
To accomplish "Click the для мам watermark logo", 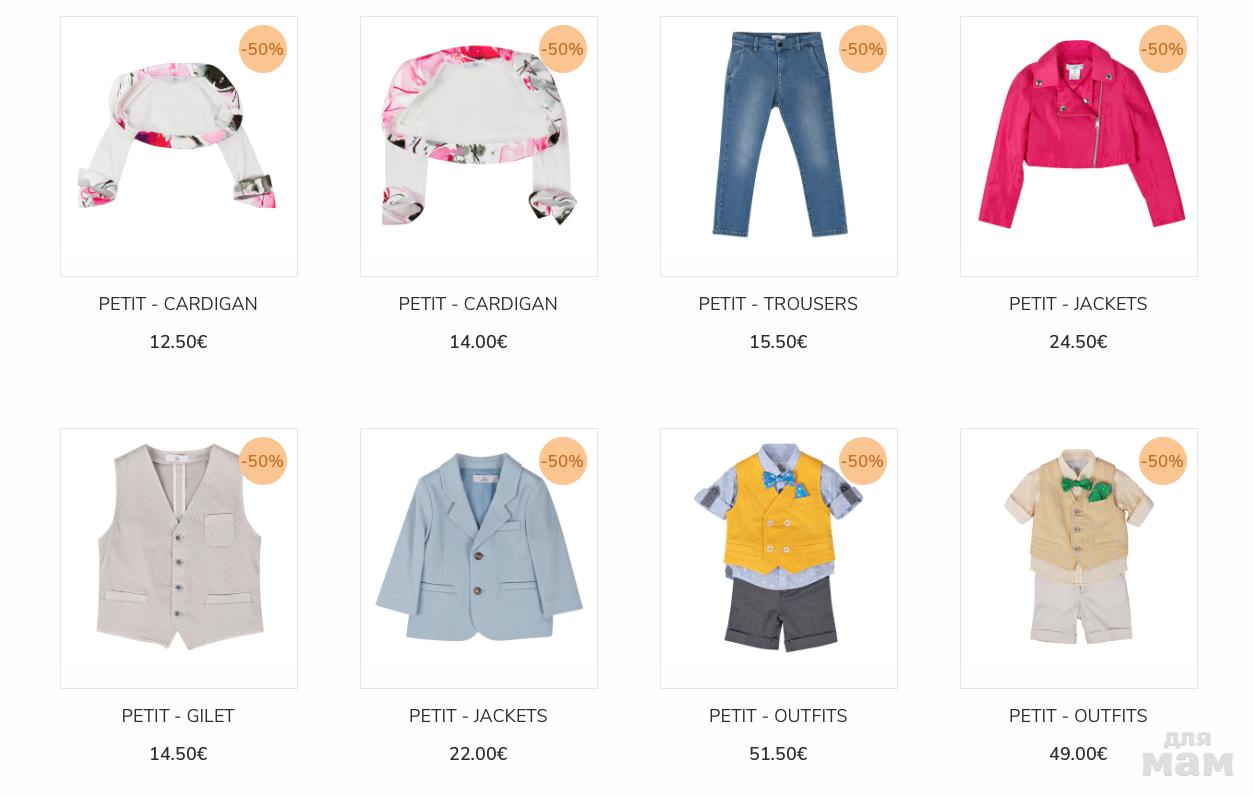I will pos(1188,754).
